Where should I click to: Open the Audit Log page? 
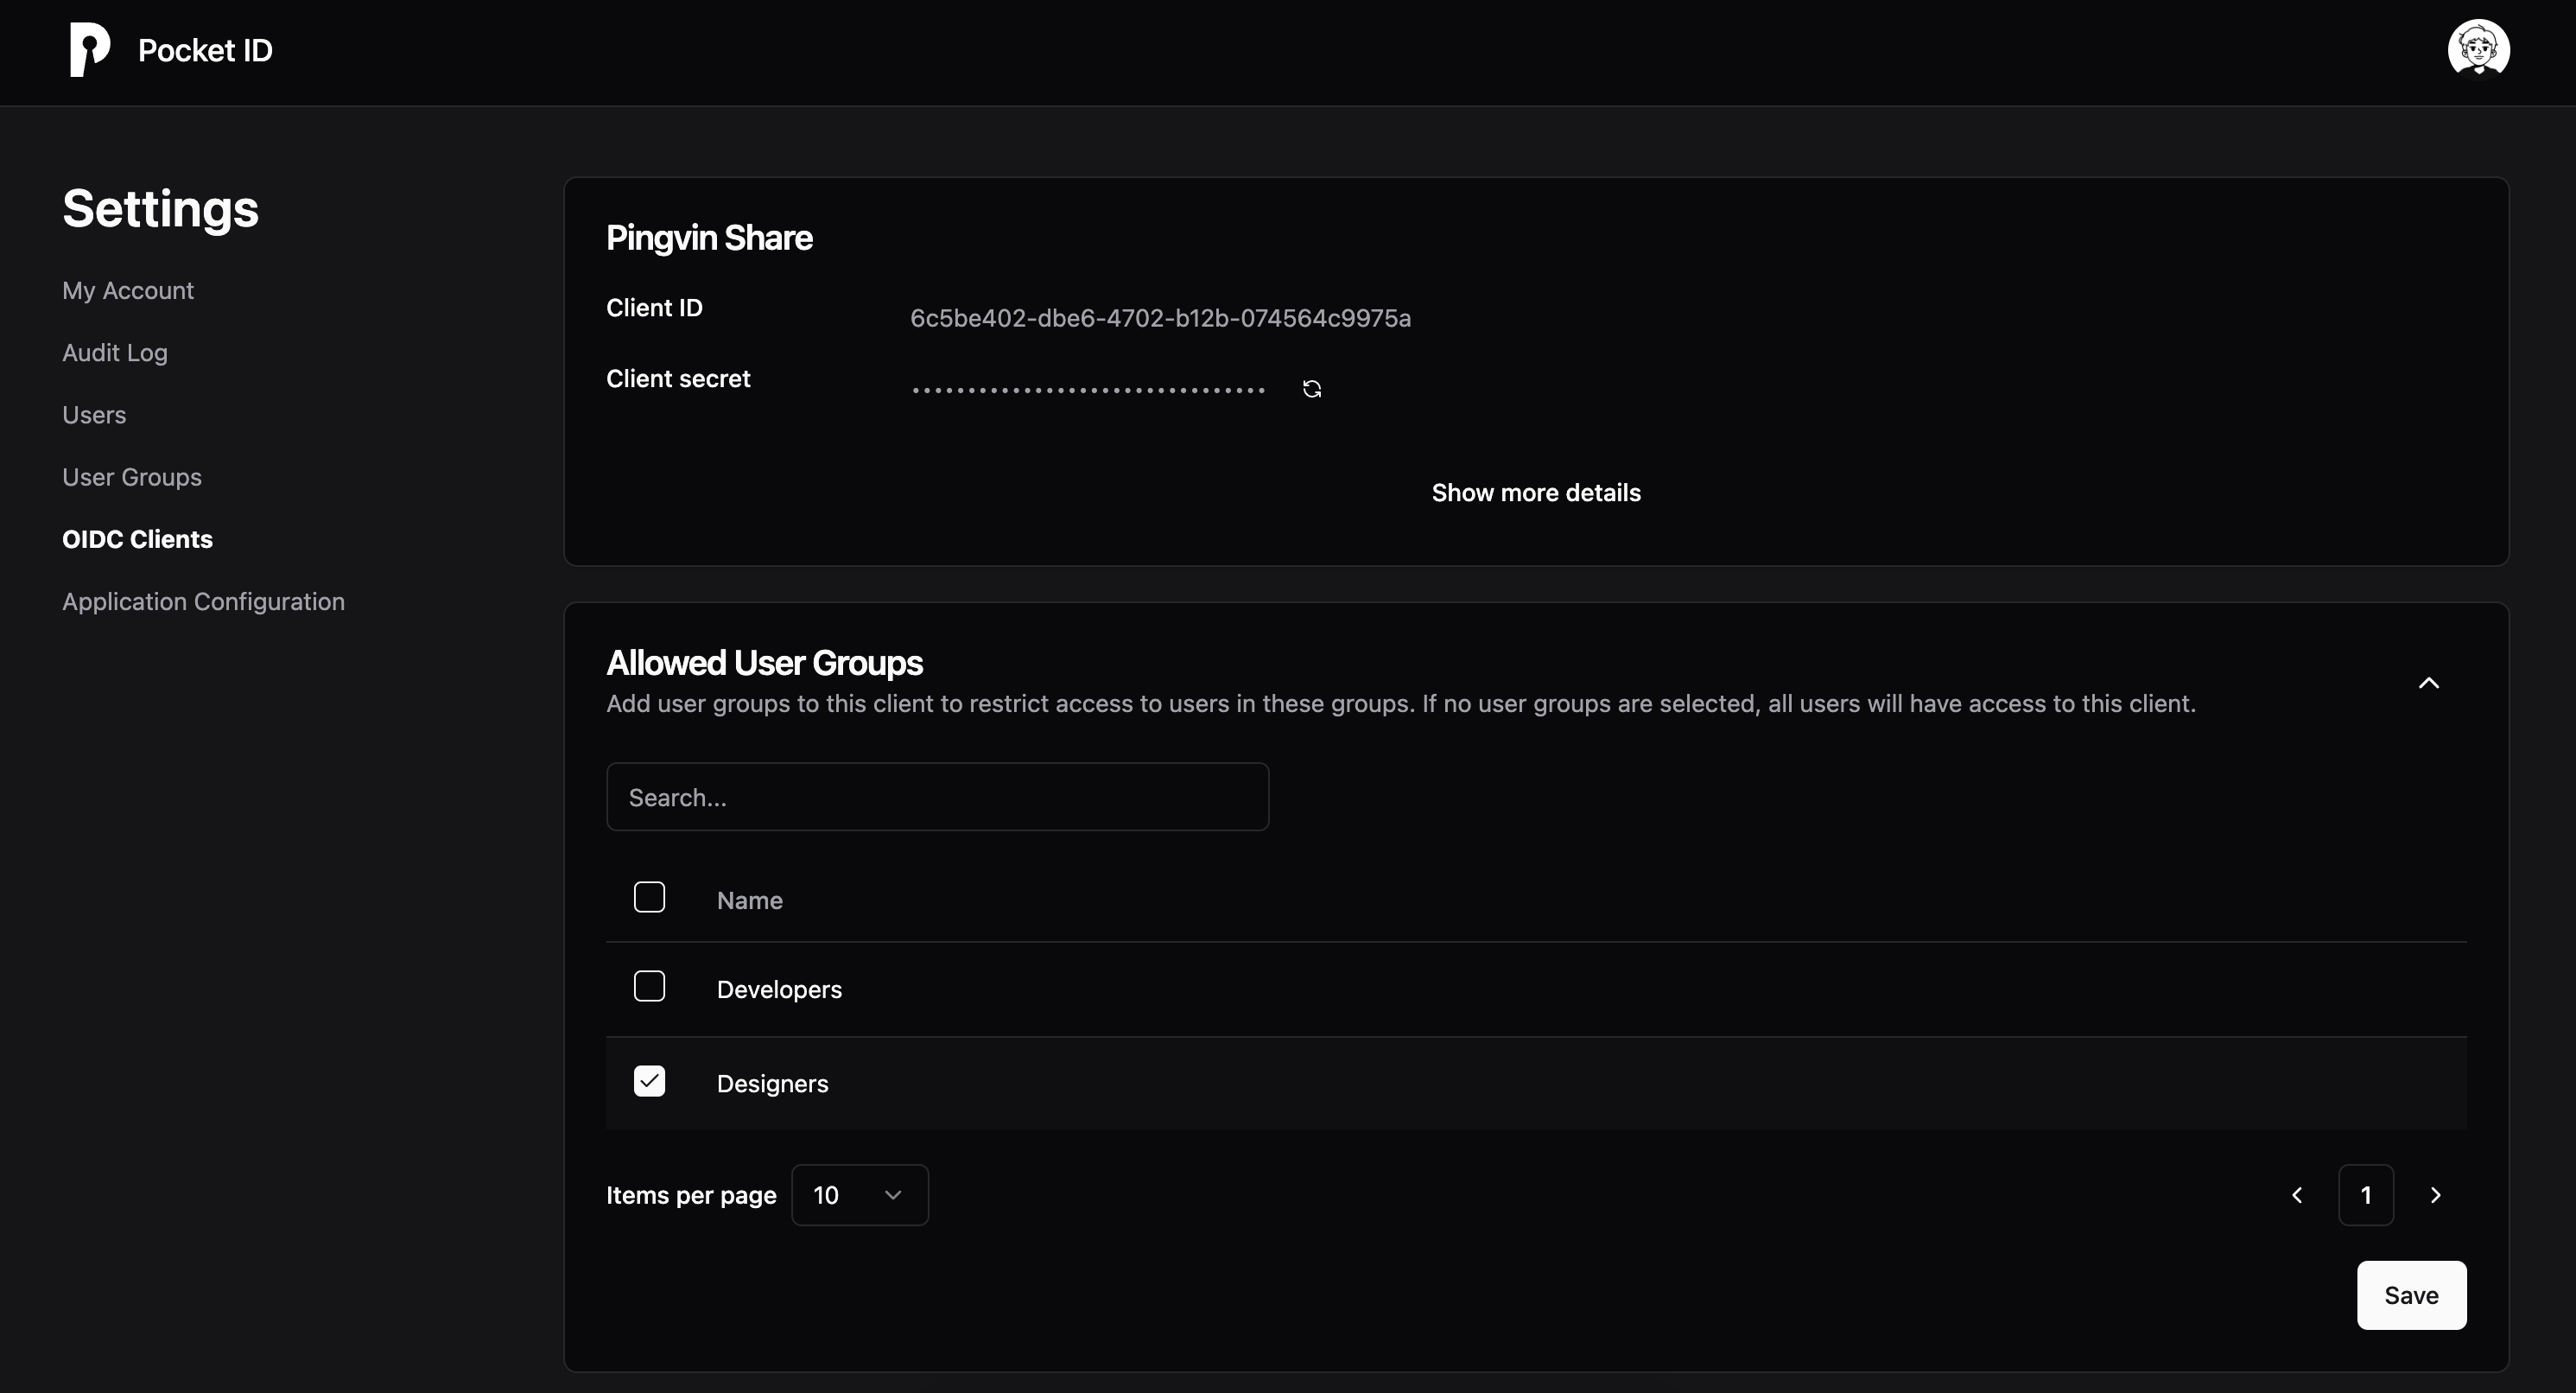(115, 353)
